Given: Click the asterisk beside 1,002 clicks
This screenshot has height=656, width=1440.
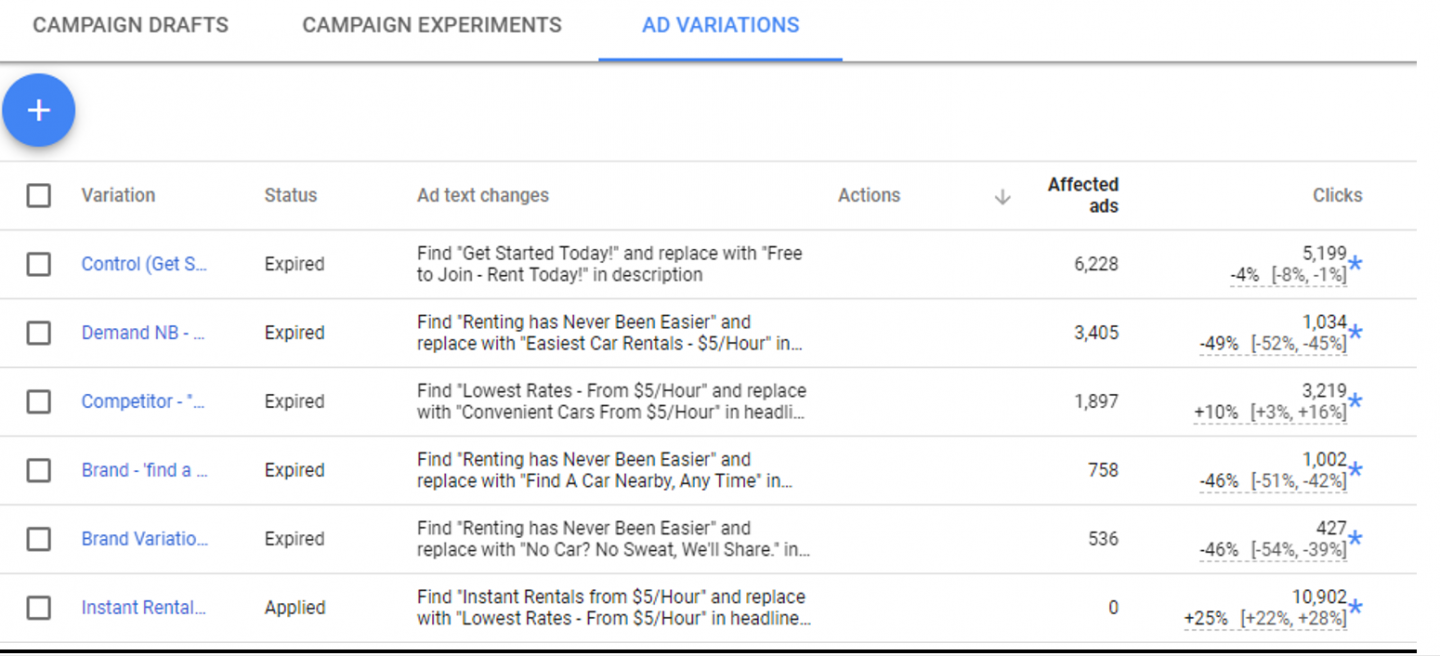Looking at the screenshot, I should (1355, 471).
